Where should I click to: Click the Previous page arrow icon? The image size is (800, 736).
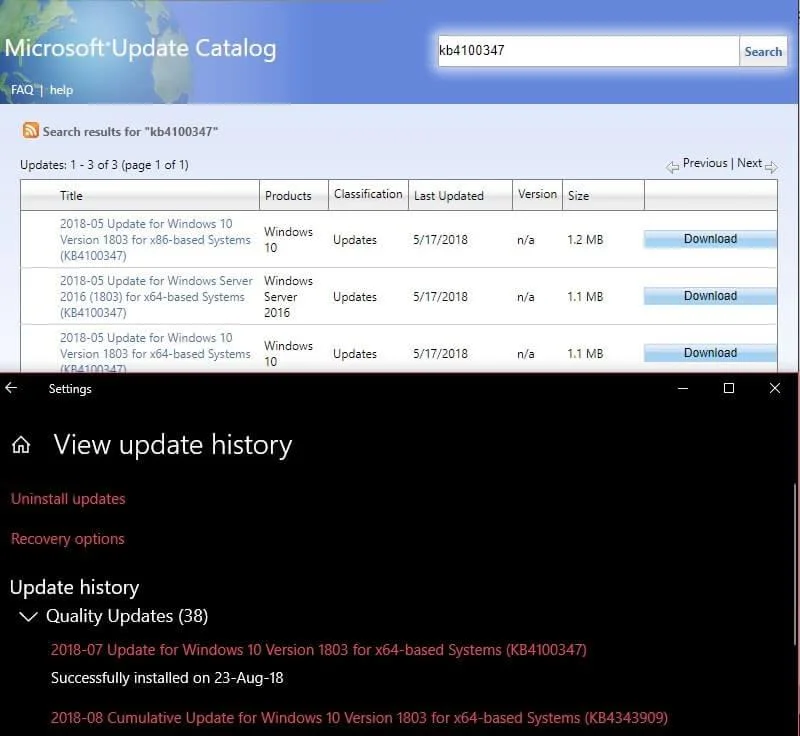pyautogui.click(x=672, y=166)
